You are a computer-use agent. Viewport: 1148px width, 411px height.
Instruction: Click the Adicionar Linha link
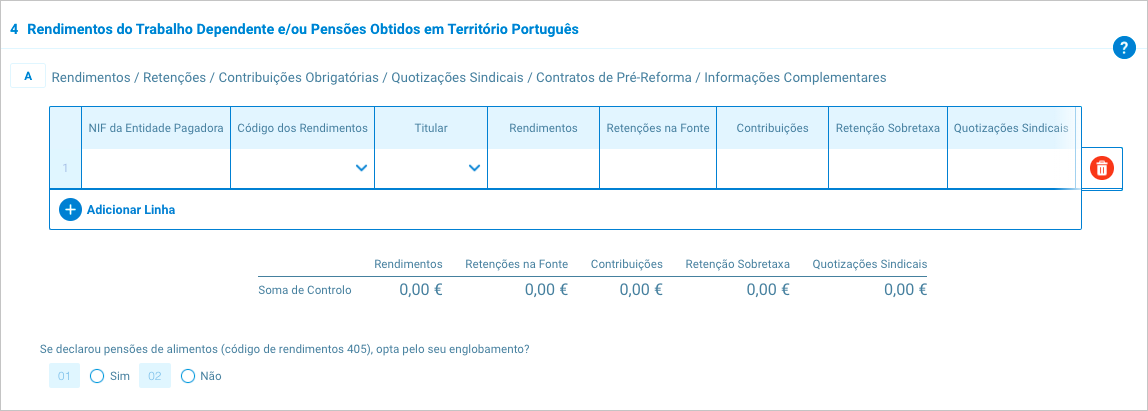[x=131, y=210]
